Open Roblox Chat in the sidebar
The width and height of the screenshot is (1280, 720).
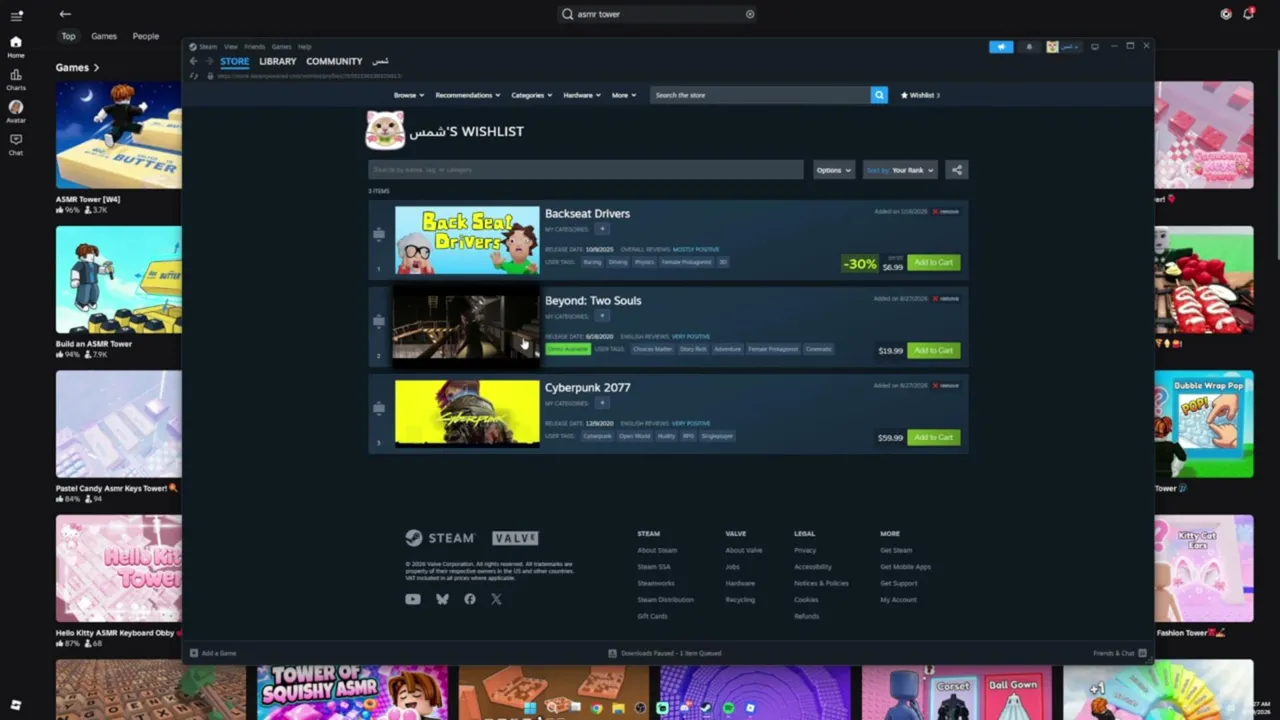(x=16, y=144)
